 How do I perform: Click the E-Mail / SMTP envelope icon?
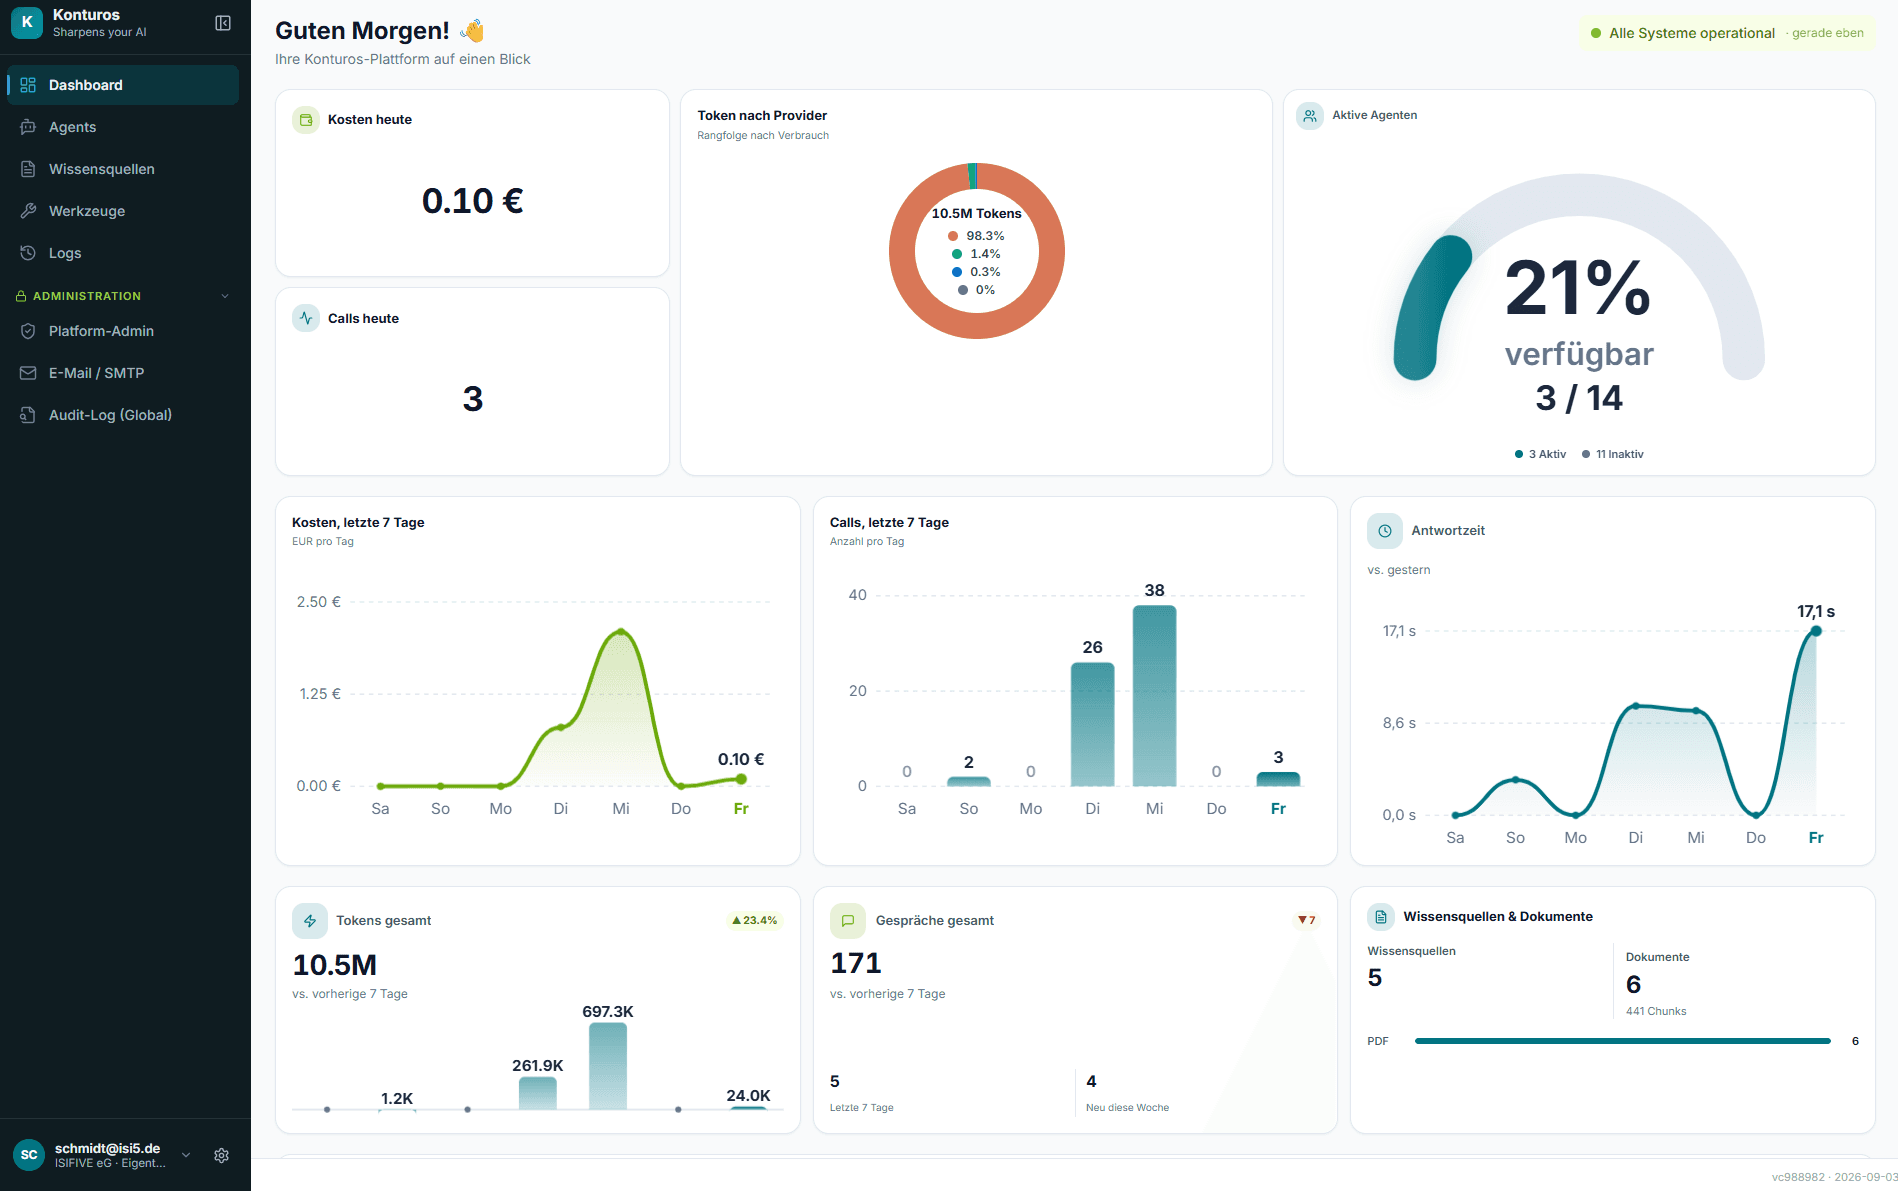28,373
